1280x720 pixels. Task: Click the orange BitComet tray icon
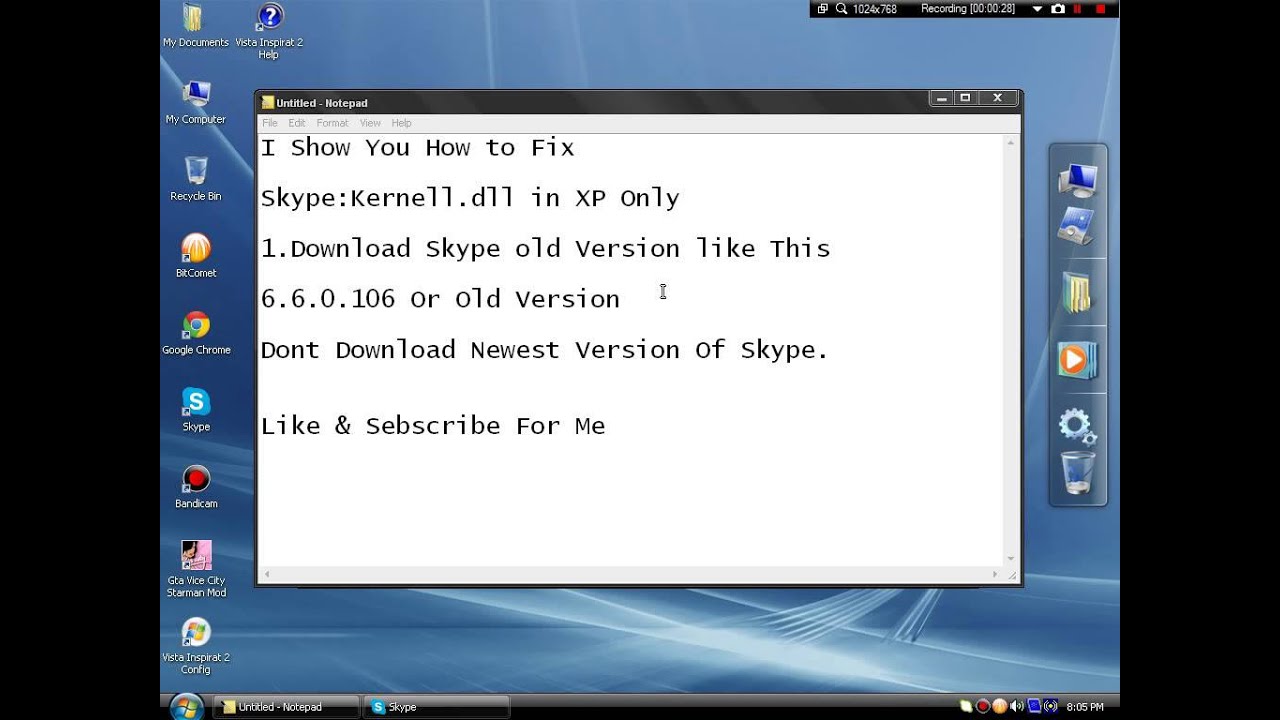(x=1000, y=706)
